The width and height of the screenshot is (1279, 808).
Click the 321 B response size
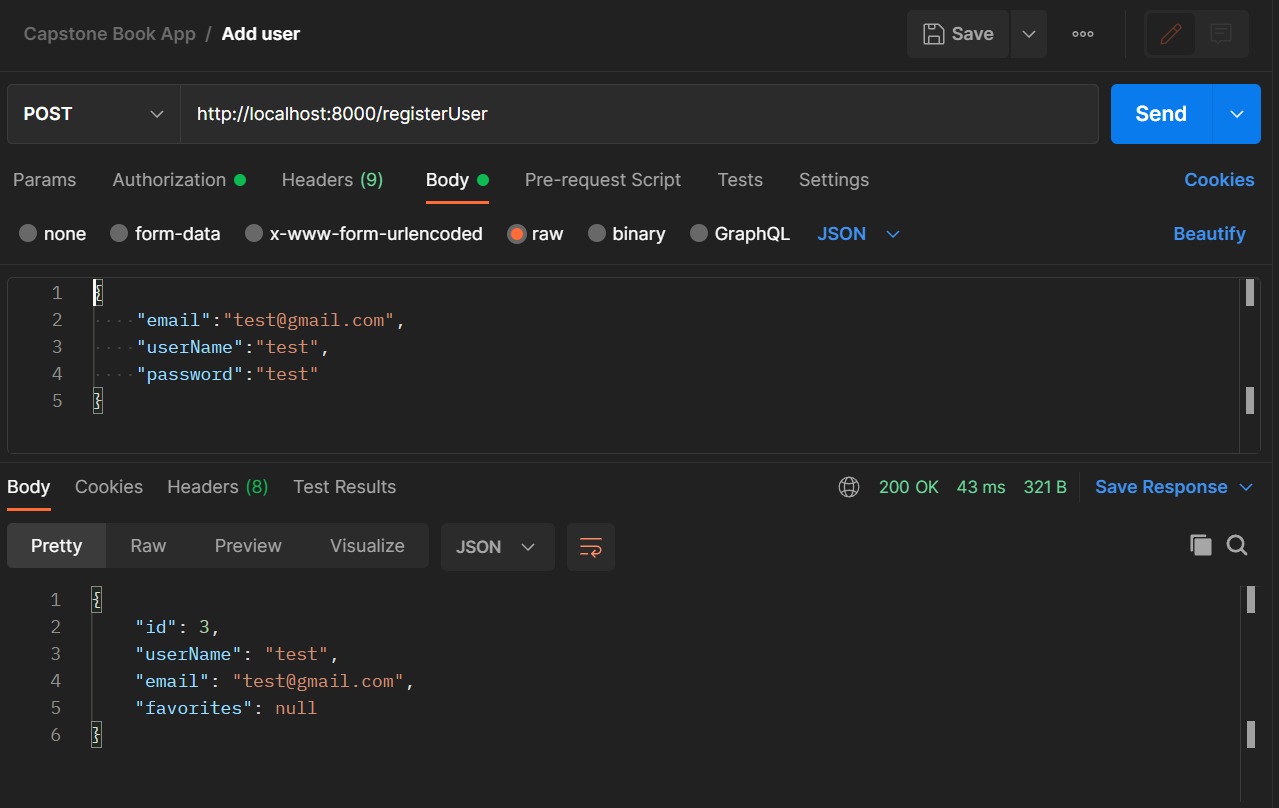(1045, 487)
